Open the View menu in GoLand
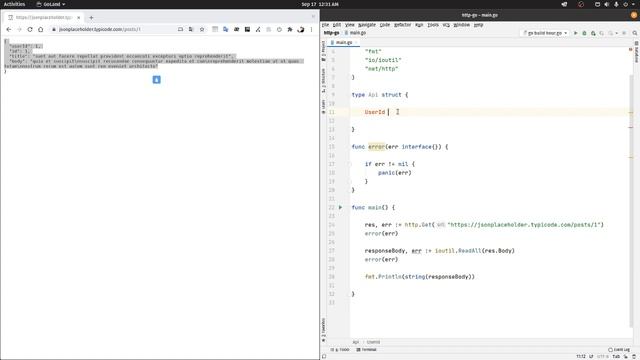 [x=350, y=25]
